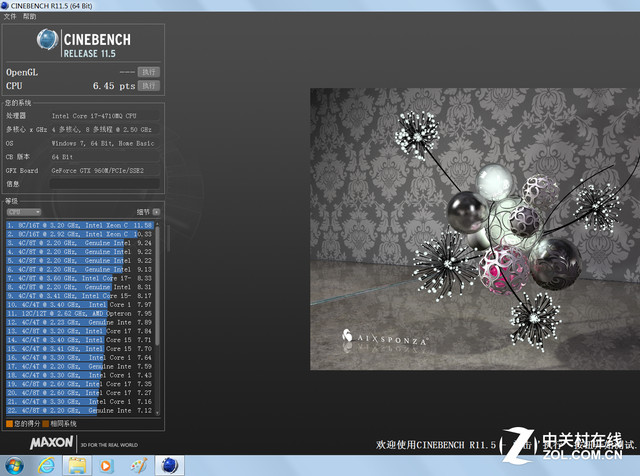The image size is (640, 476).
Task: Open File Explorer folder from taskbar
Action: pyautogui.click(x=76, y=465)
